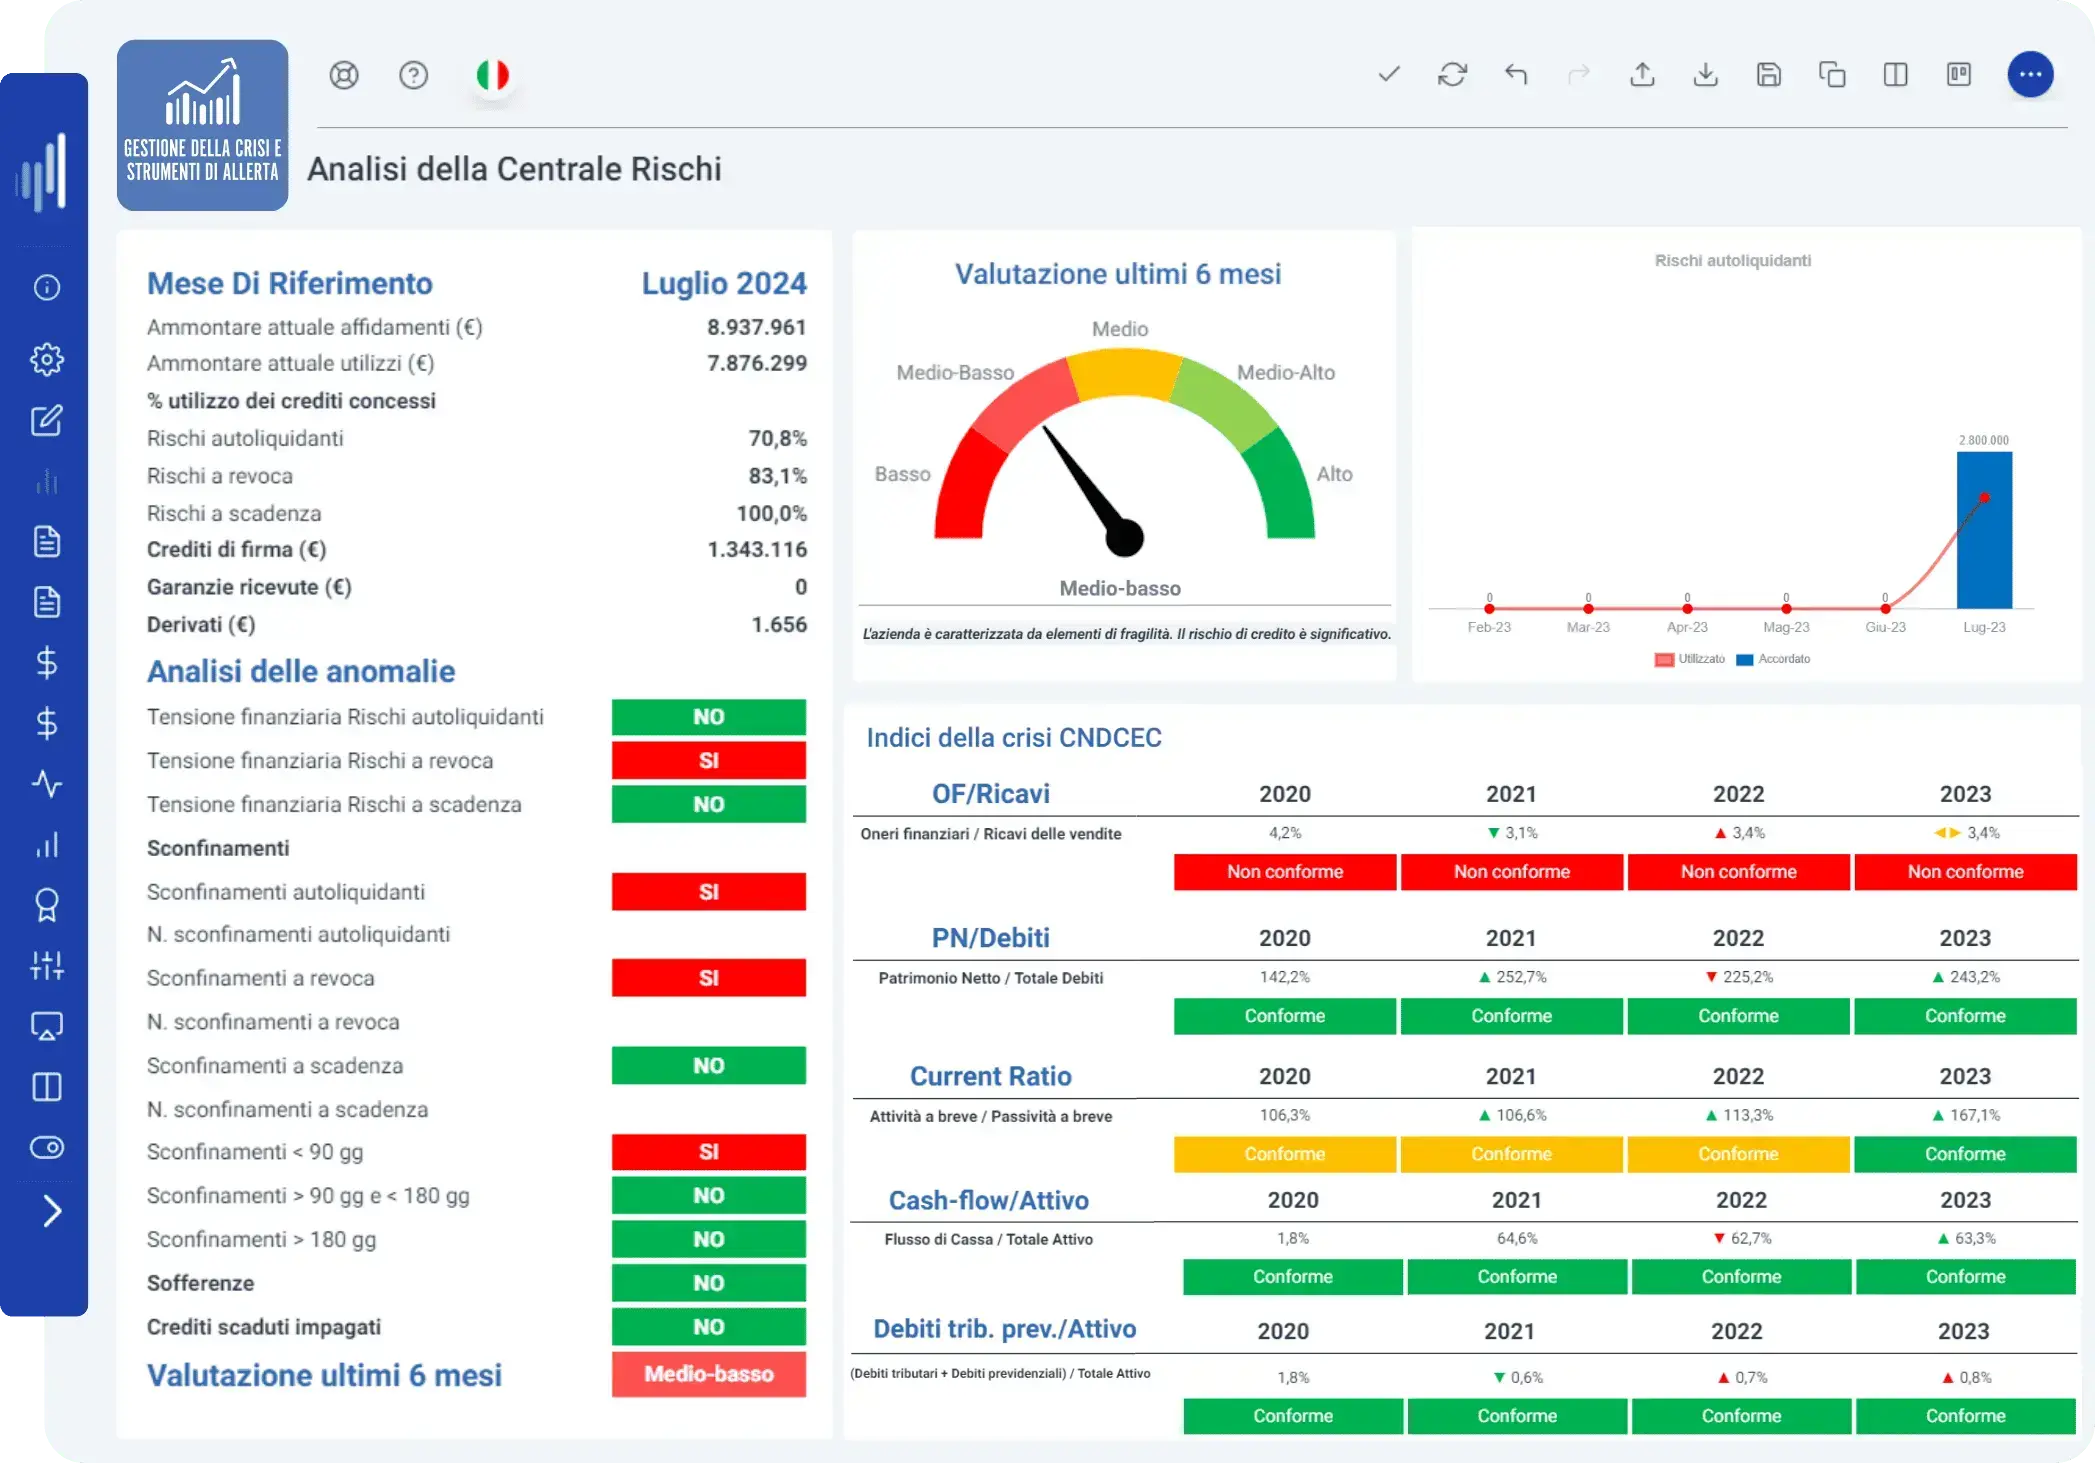Click the sidebar logo bars icon
This screenshot has width=2095, height=1463.
[x=43, y=173]
